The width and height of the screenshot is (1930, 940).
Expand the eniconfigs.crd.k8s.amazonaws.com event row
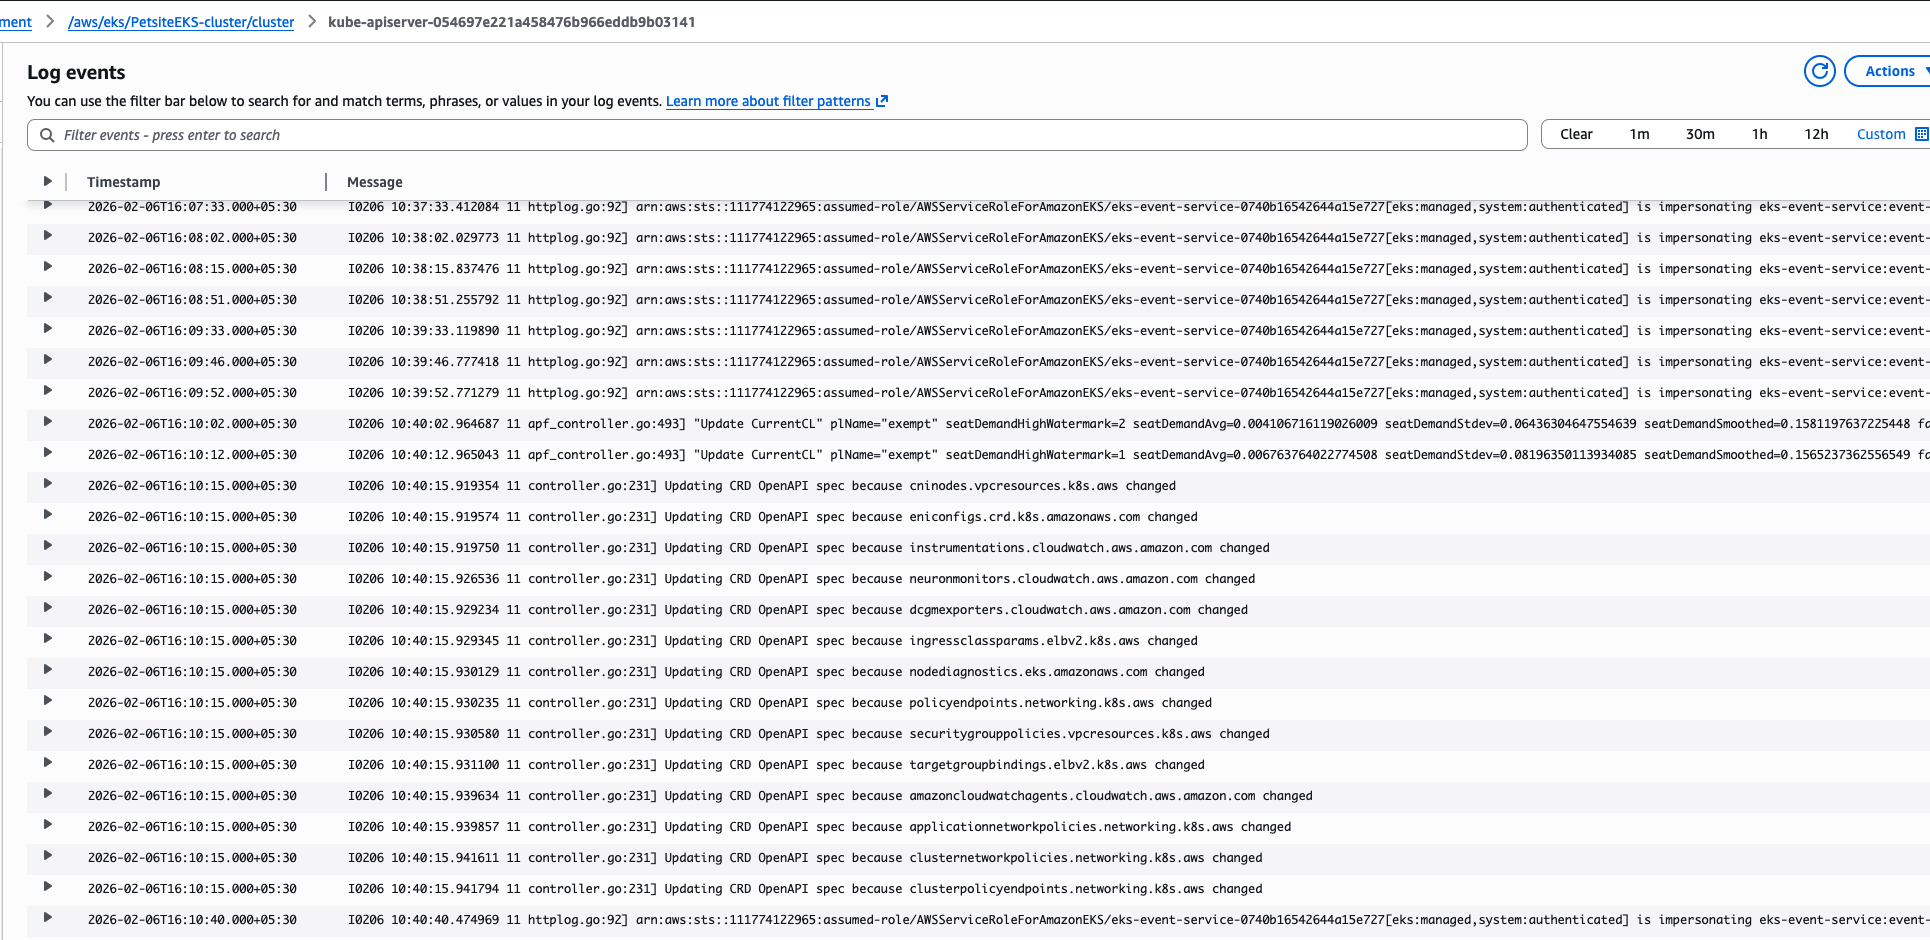(x=47, y=515)
